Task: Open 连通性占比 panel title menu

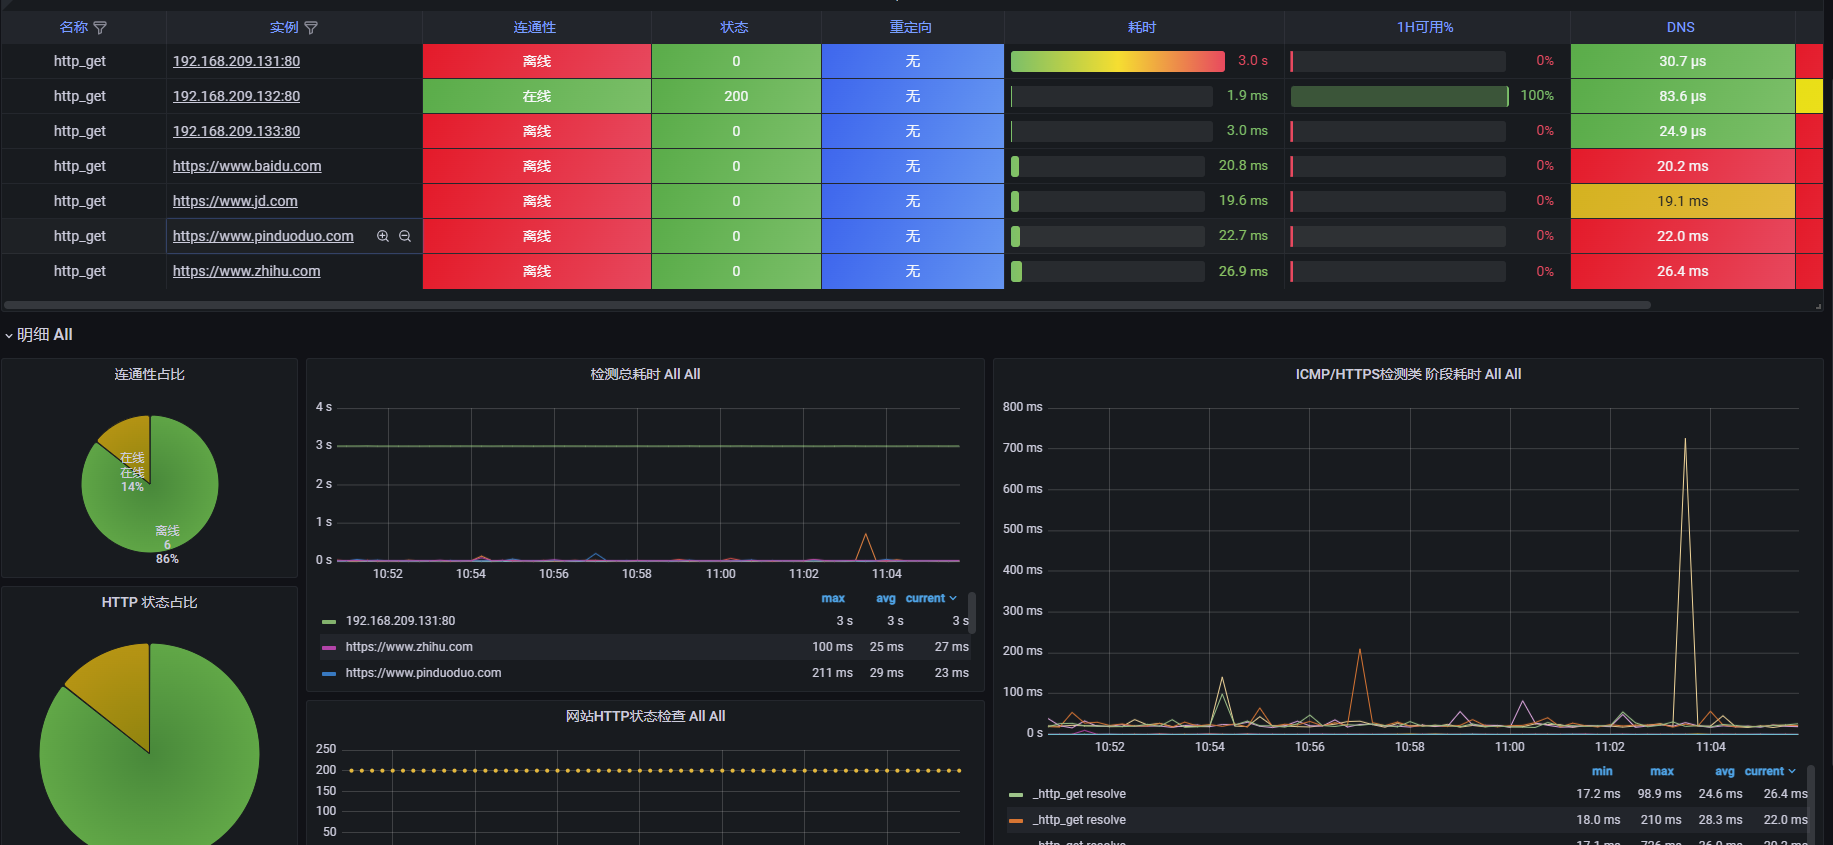Action: click(149, 374)
